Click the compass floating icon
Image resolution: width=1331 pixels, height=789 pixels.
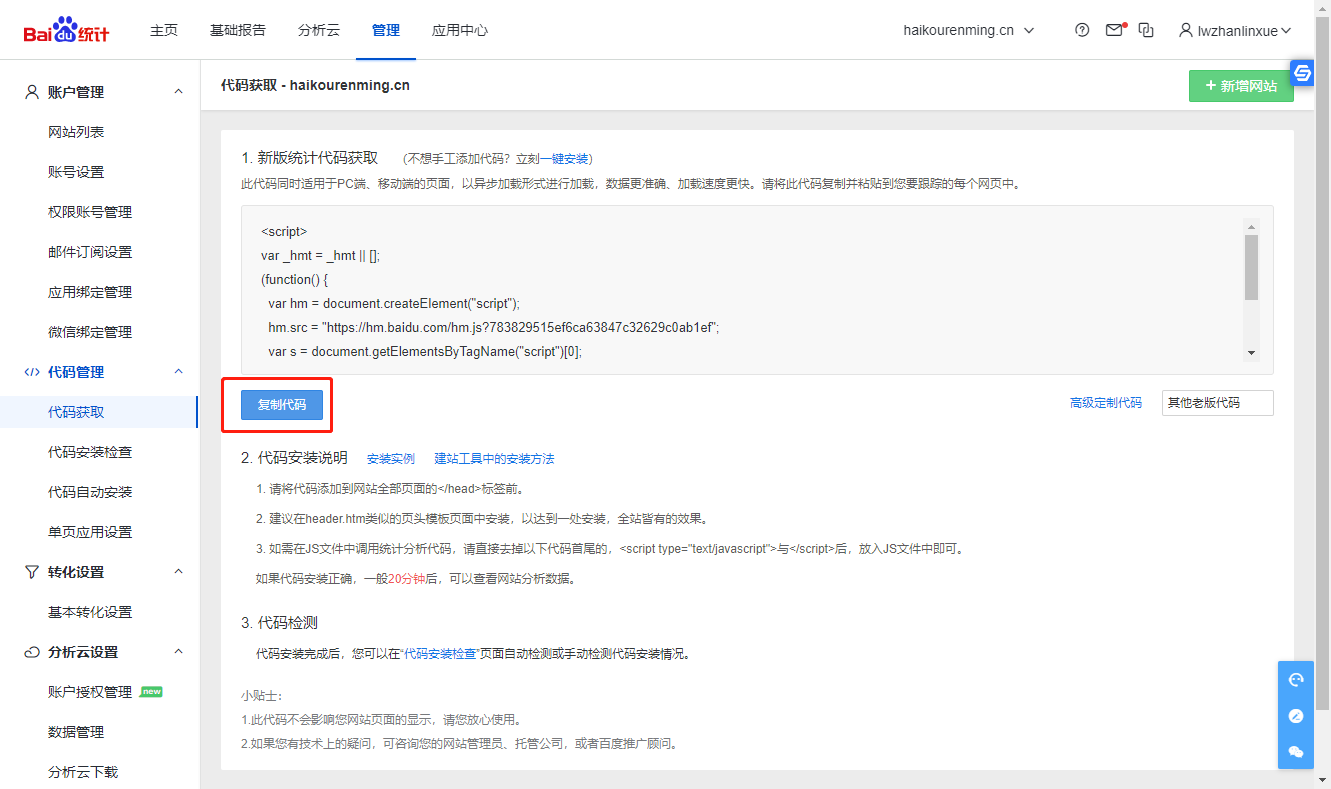click(x=1296, y=716)
